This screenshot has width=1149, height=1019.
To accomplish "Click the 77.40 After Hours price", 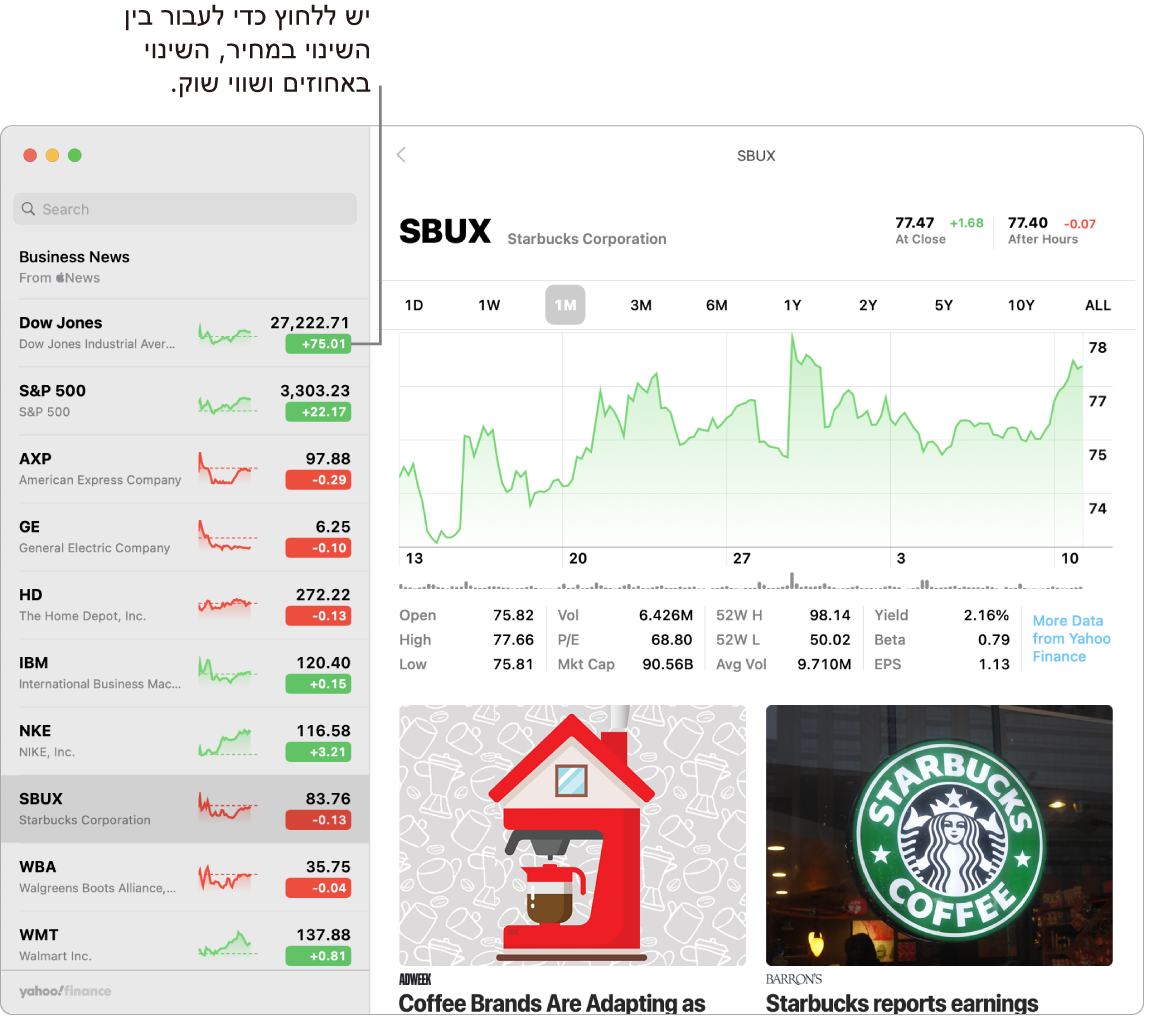I will pyautogui.click(x=1027, y=223).
